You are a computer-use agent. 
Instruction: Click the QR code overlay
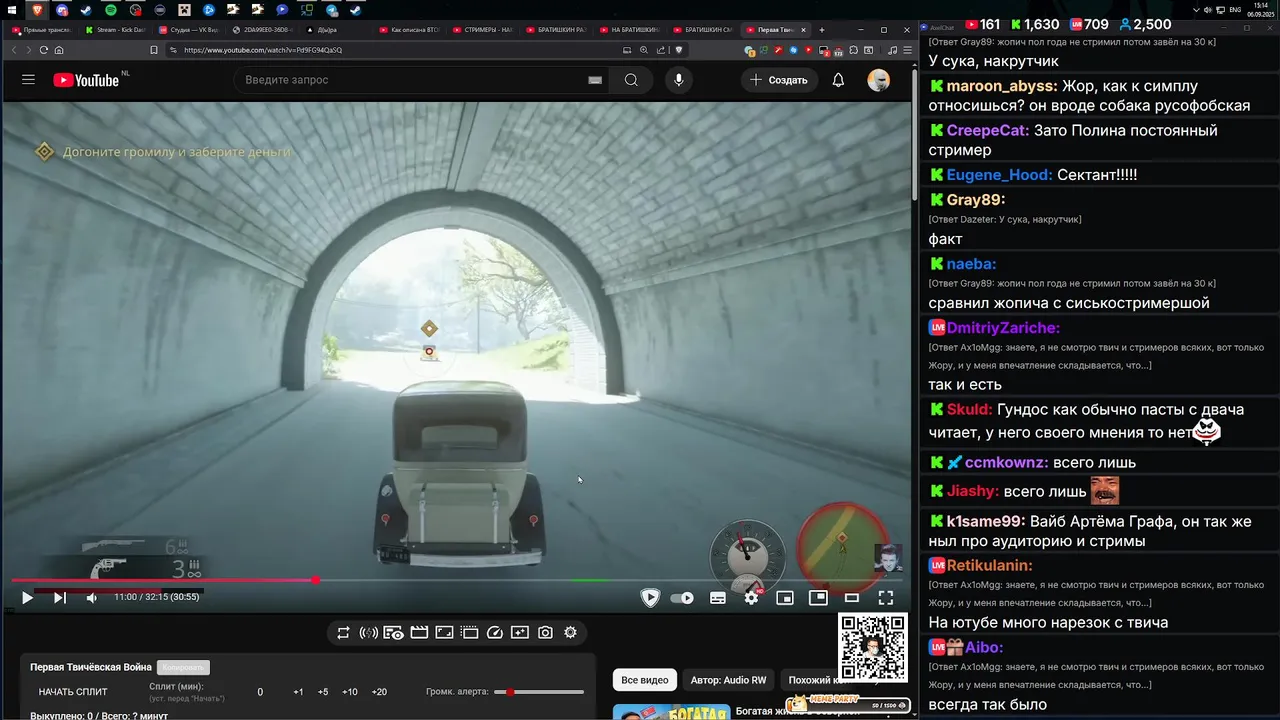pyautogui.click(x=872, y=647)
